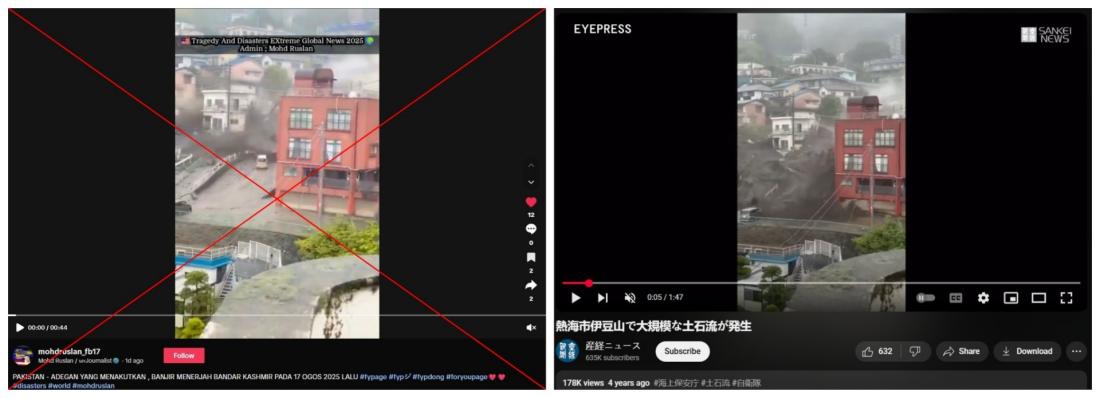Enable closed captions on YouTube
The width and height of the screenshot is (1100, 398).
click(x=955, y=298)
